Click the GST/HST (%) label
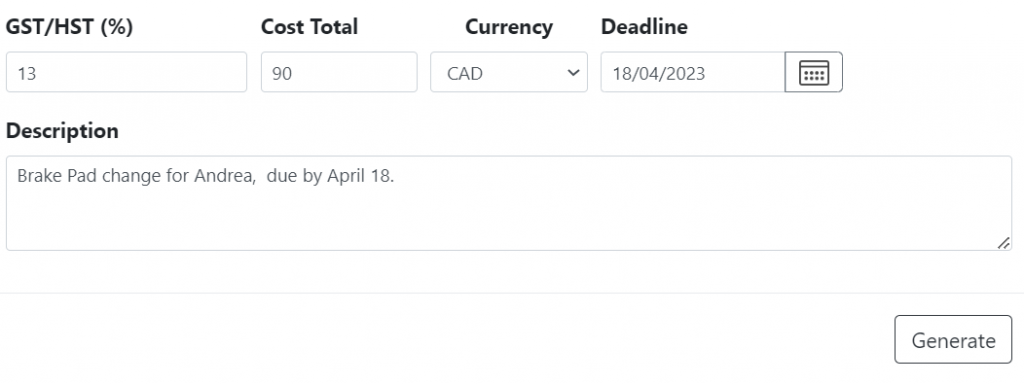Image resolution: width=1024 pixels, height=384 pixels. (69, 27)
